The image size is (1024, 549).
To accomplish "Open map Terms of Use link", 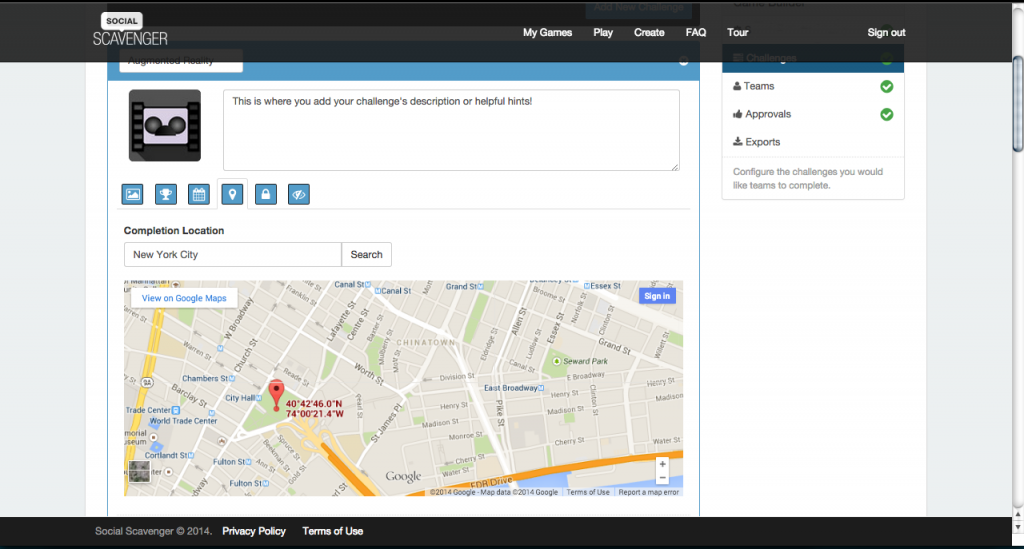I will [588, 492].
